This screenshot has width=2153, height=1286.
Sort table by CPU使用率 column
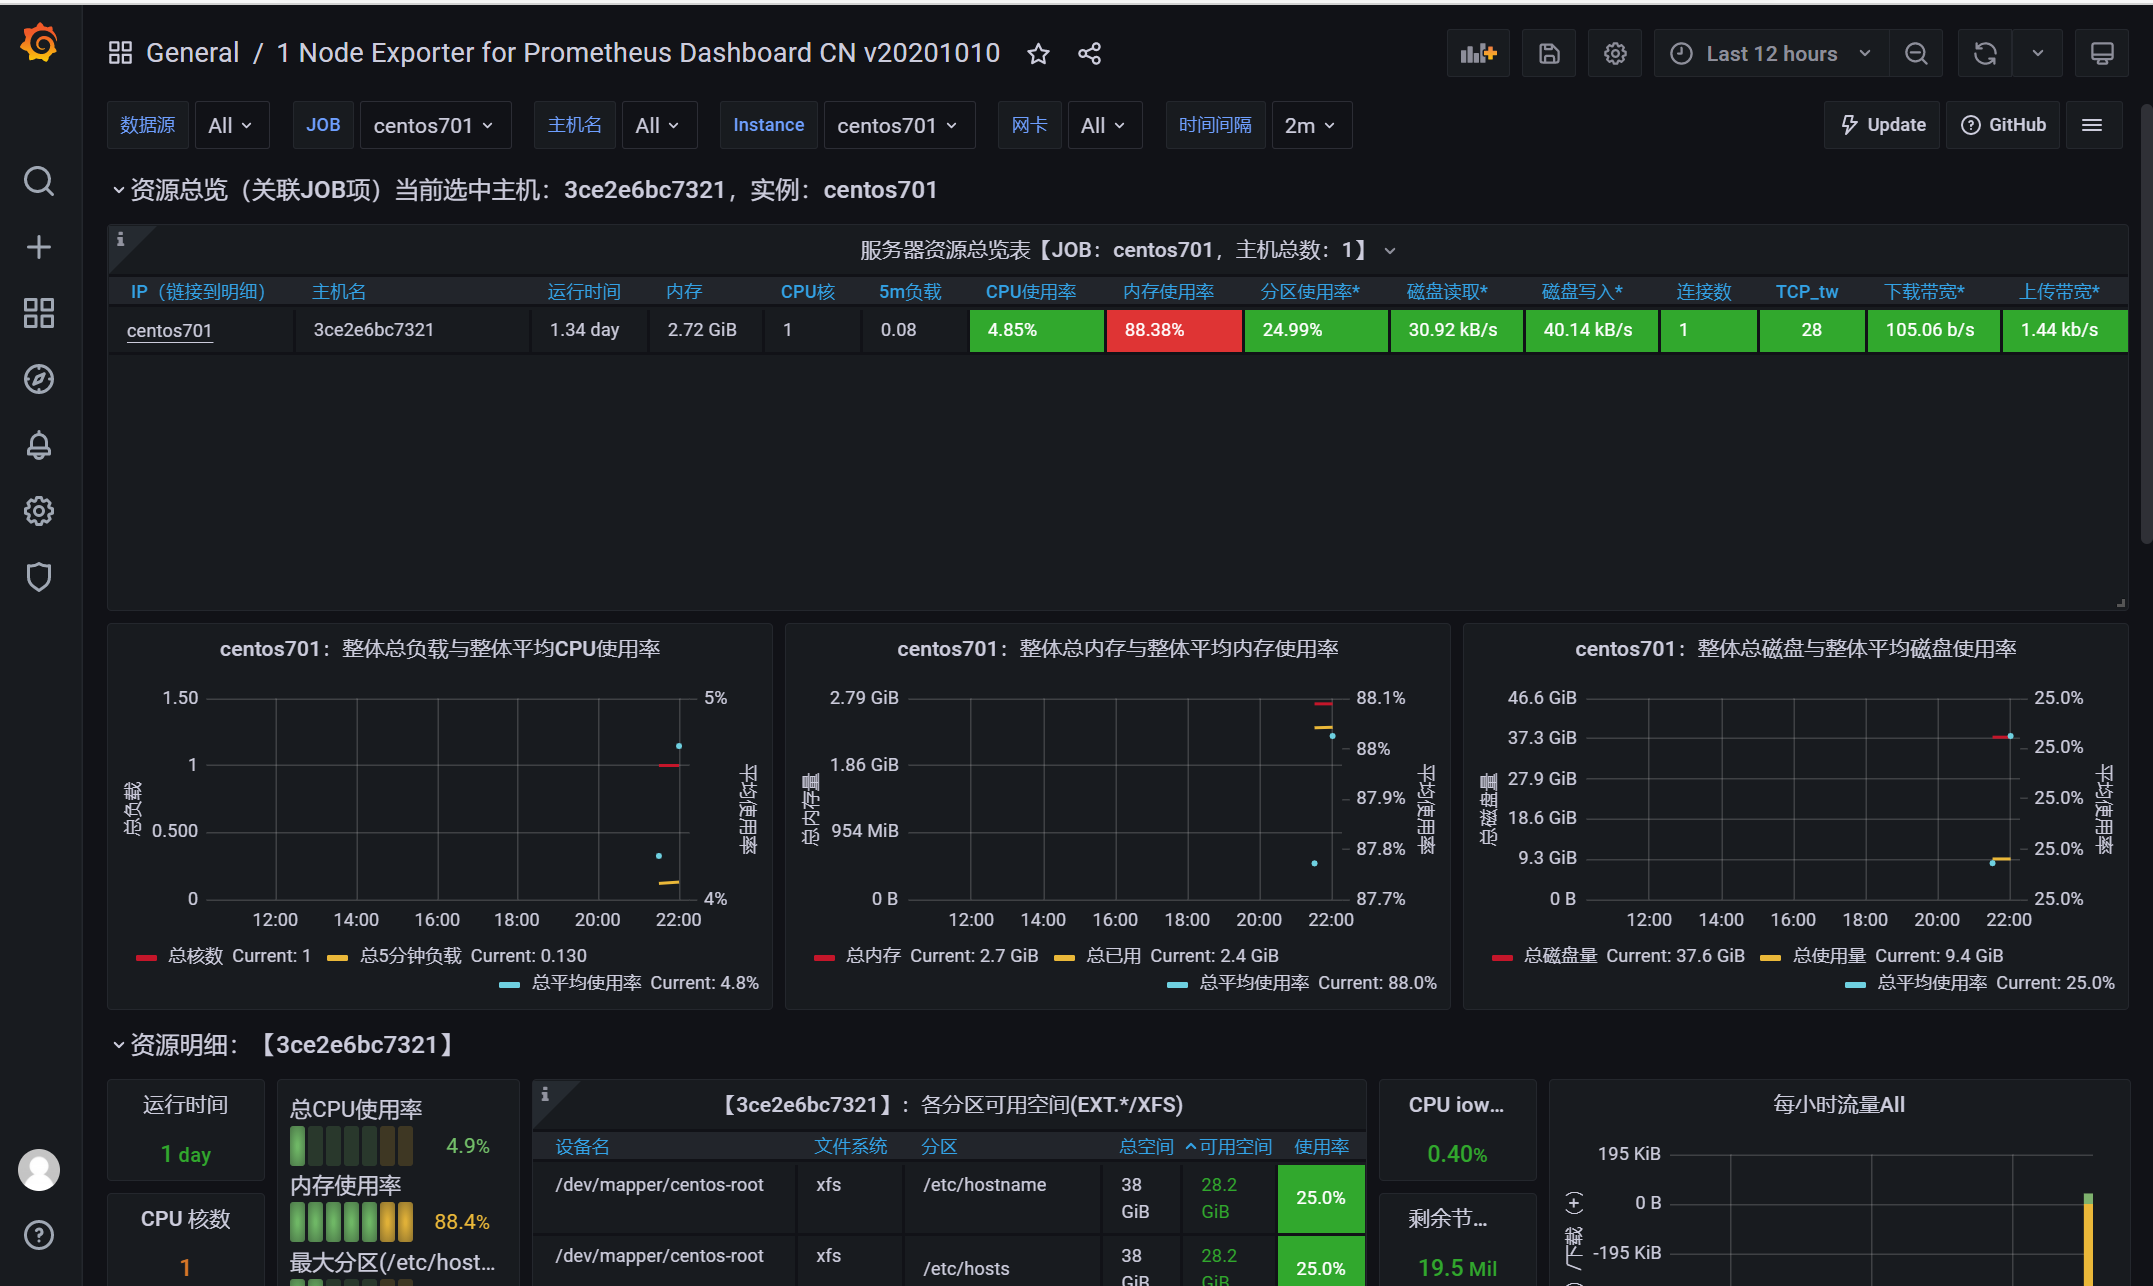point(1031,292)
